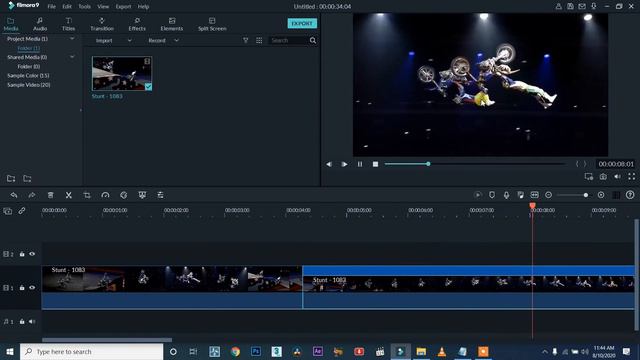Add a new folder in media panel

[x=11, y=178]
